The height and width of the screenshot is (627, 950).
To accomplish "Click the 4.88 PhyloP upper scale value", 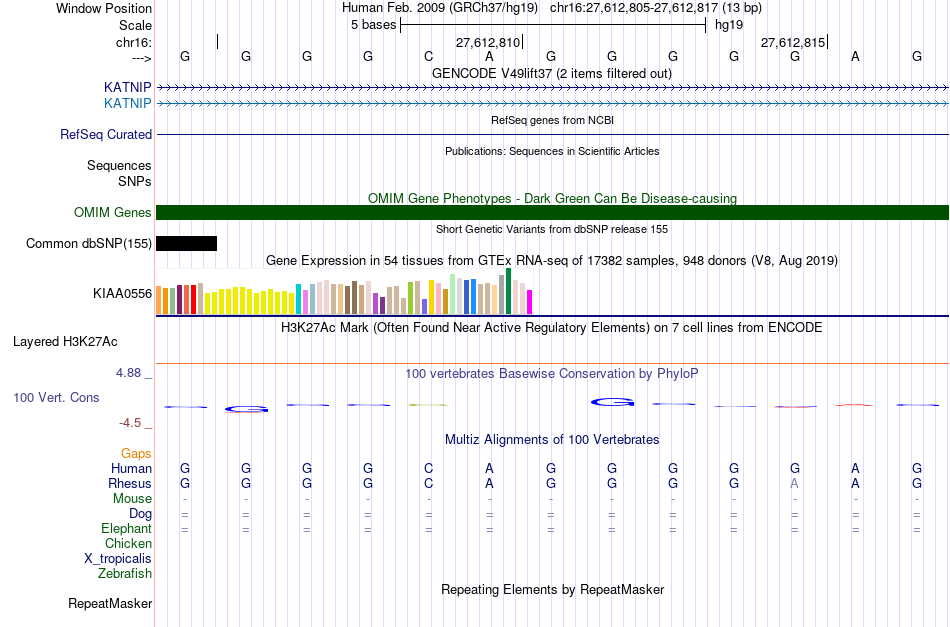I will click(128, 373).
